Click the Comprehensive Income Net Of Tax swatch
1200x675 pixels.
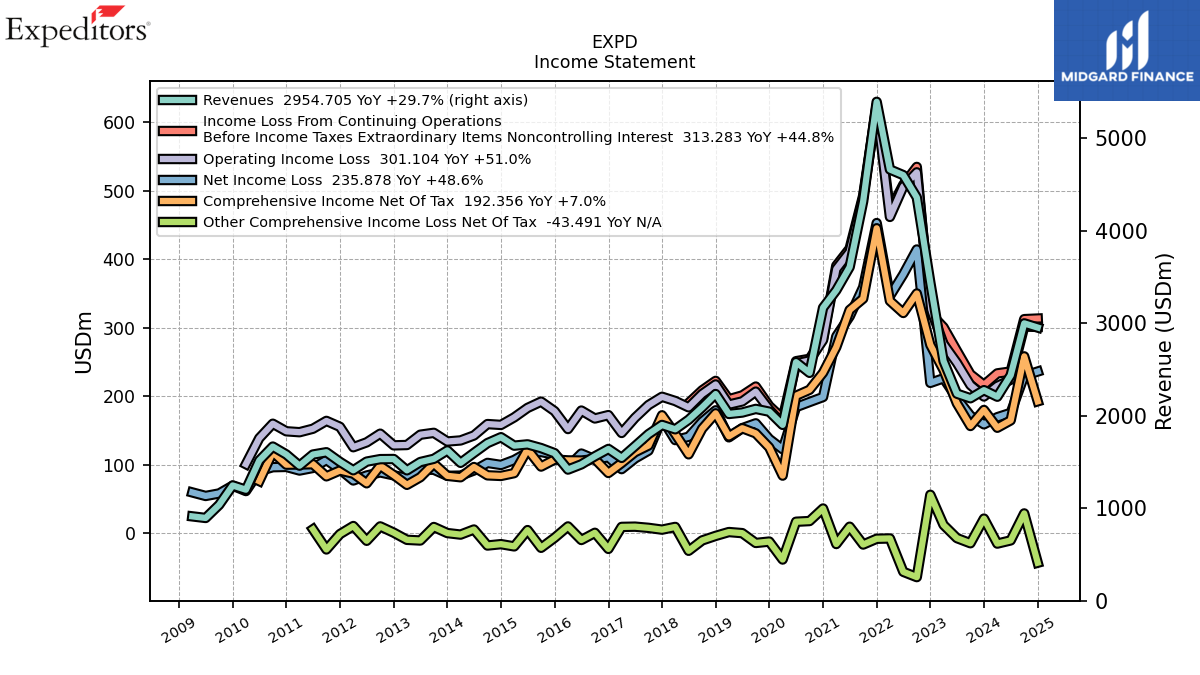[x=178, y=201]
